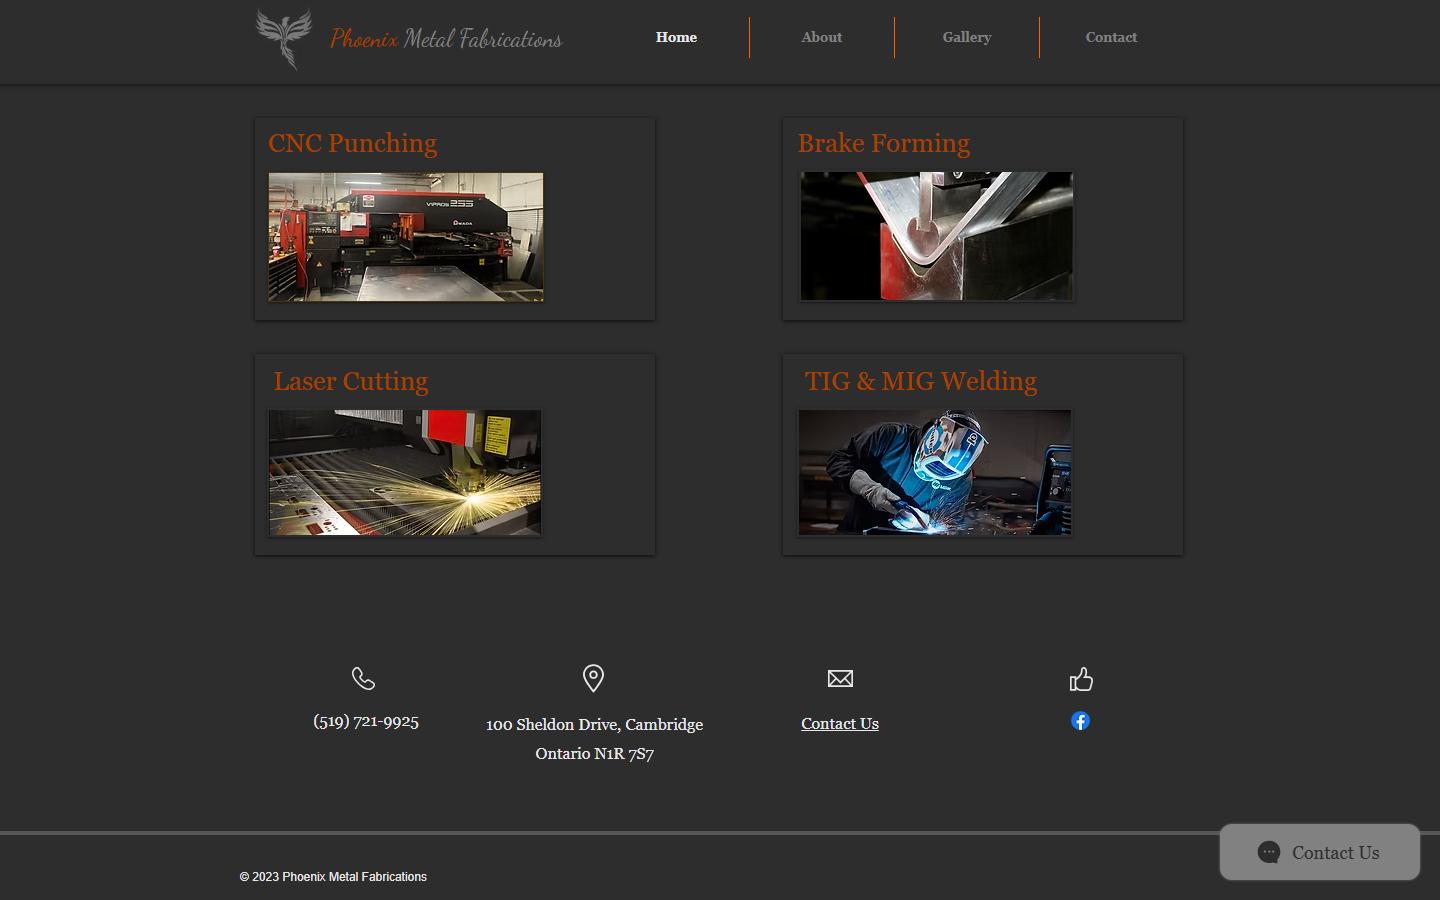
Task: Click the welder photo under TIG & MIG Welding
Action: 935,472
